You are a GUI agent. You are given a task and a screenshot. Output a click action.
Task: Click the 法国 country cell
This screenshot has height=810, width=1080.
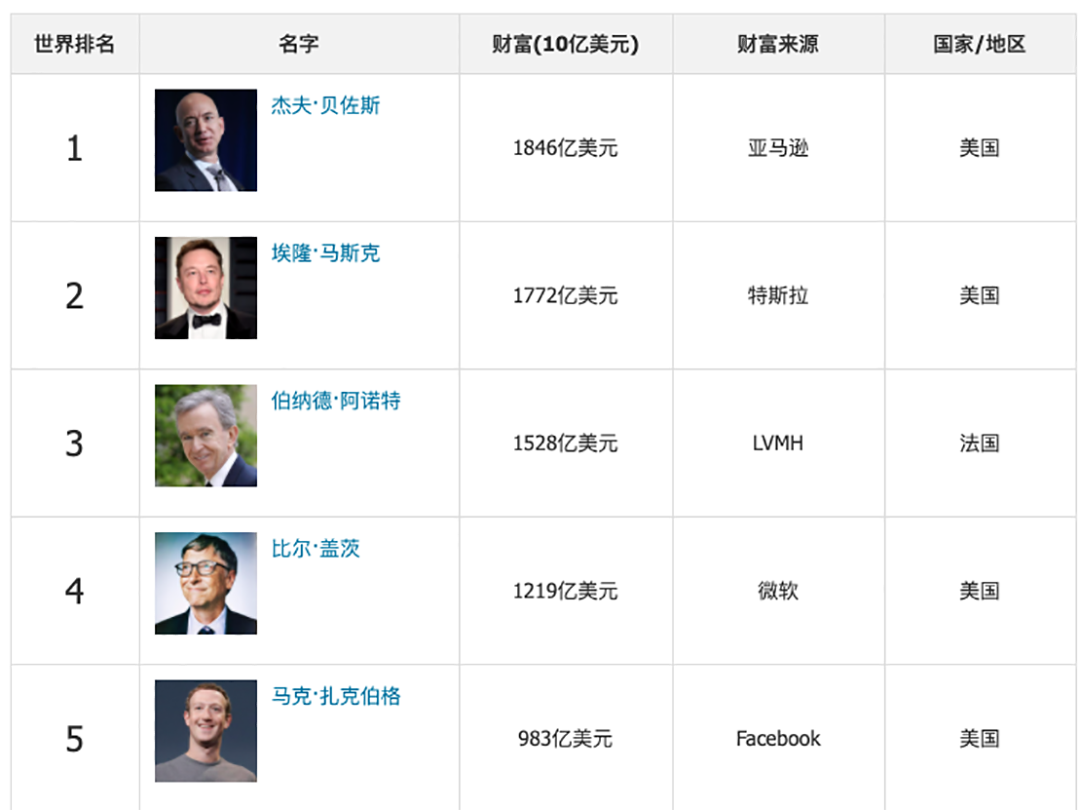(979, 444)
